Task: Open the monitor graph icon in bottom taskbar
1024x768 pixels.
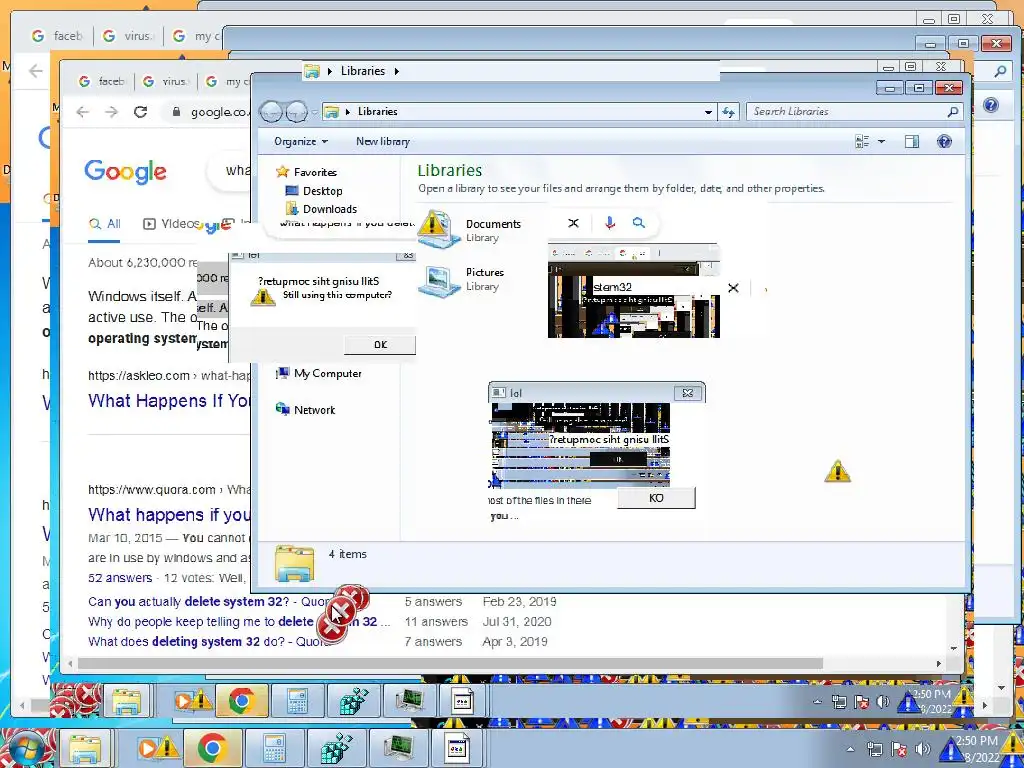Action: pyautogui.click(x=398, y=748)
